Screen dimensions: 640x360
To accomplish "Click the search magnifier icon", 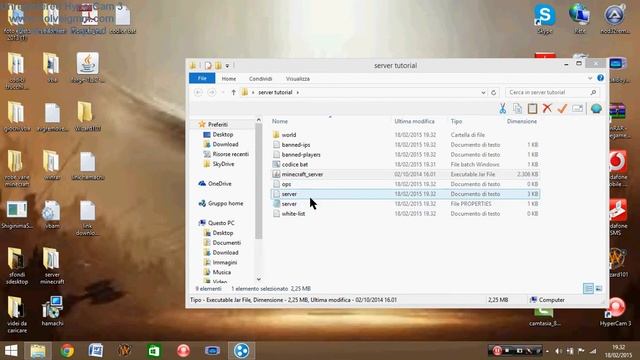I will click(x=593, y=93).
